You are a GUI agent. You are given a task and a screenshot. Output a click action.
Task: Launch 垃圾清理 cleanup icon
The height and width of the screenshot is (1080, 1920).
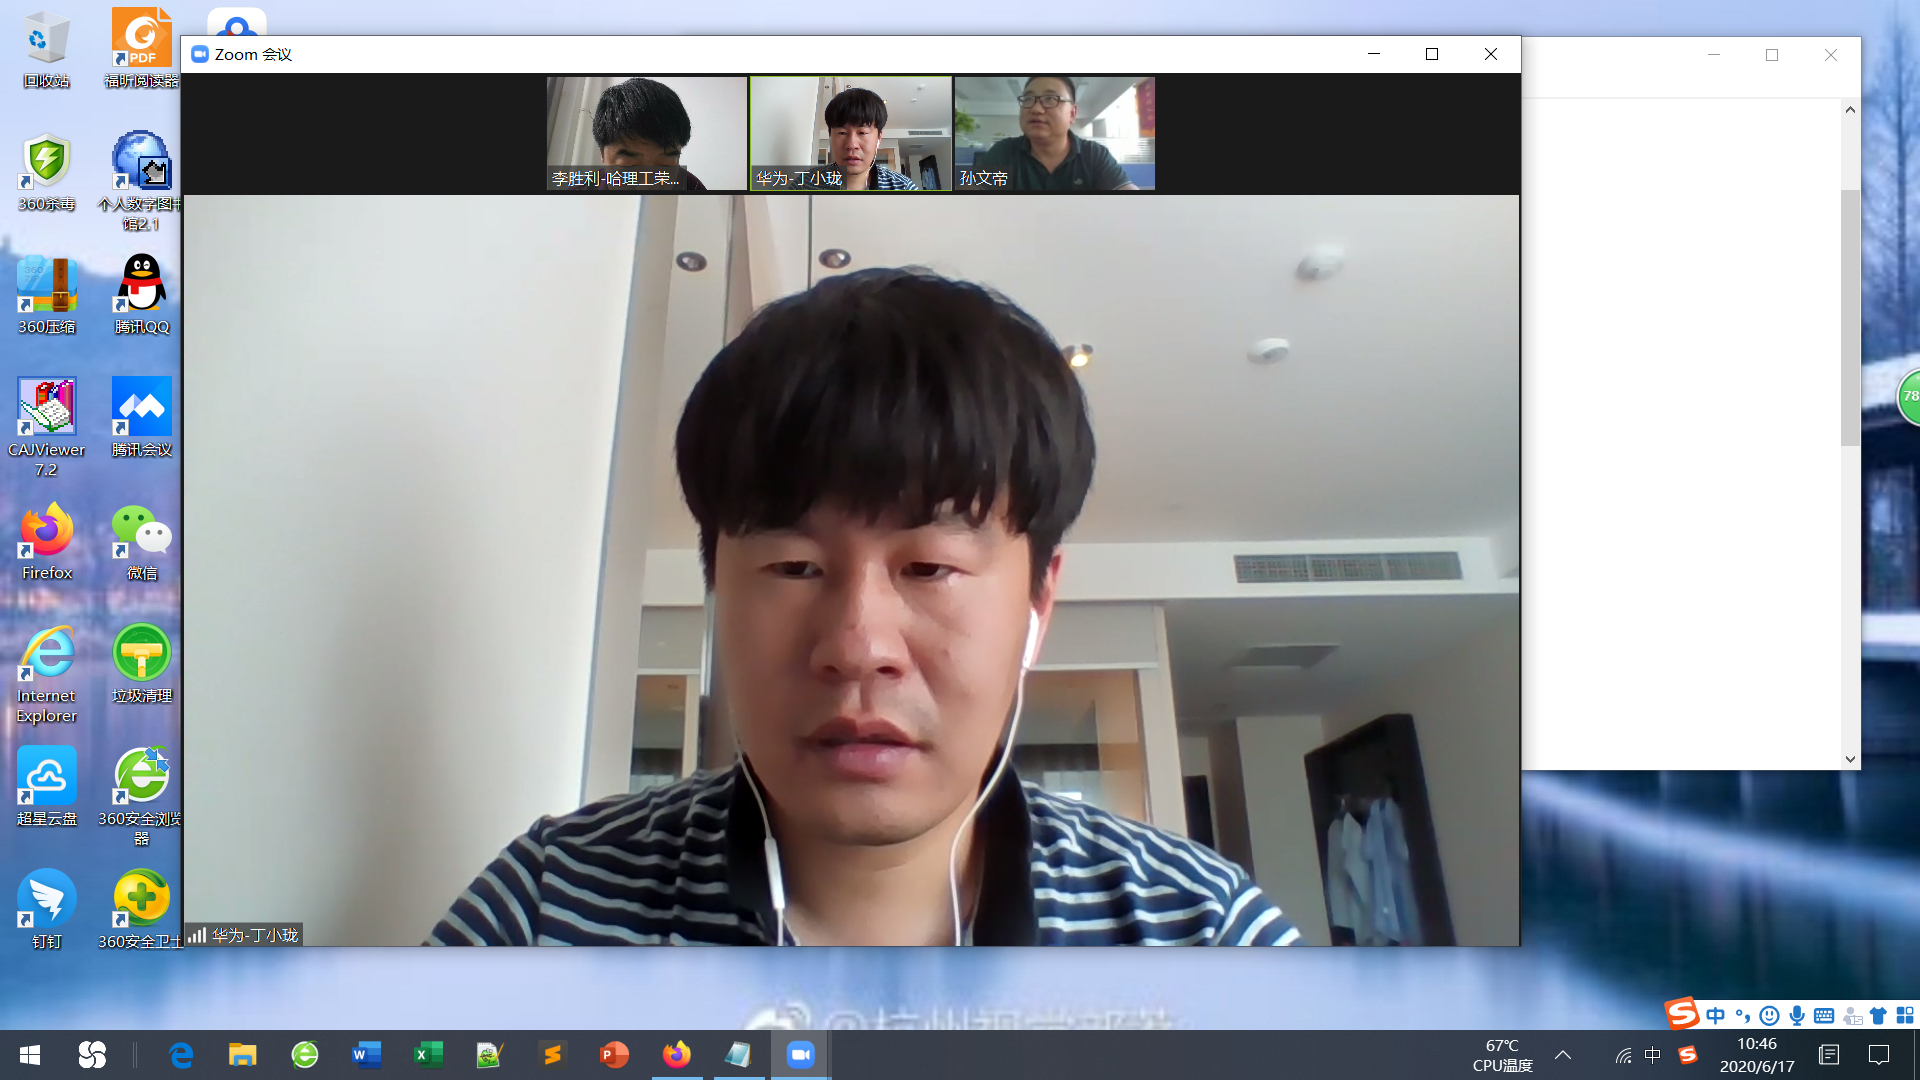click(x=141, y=664)
